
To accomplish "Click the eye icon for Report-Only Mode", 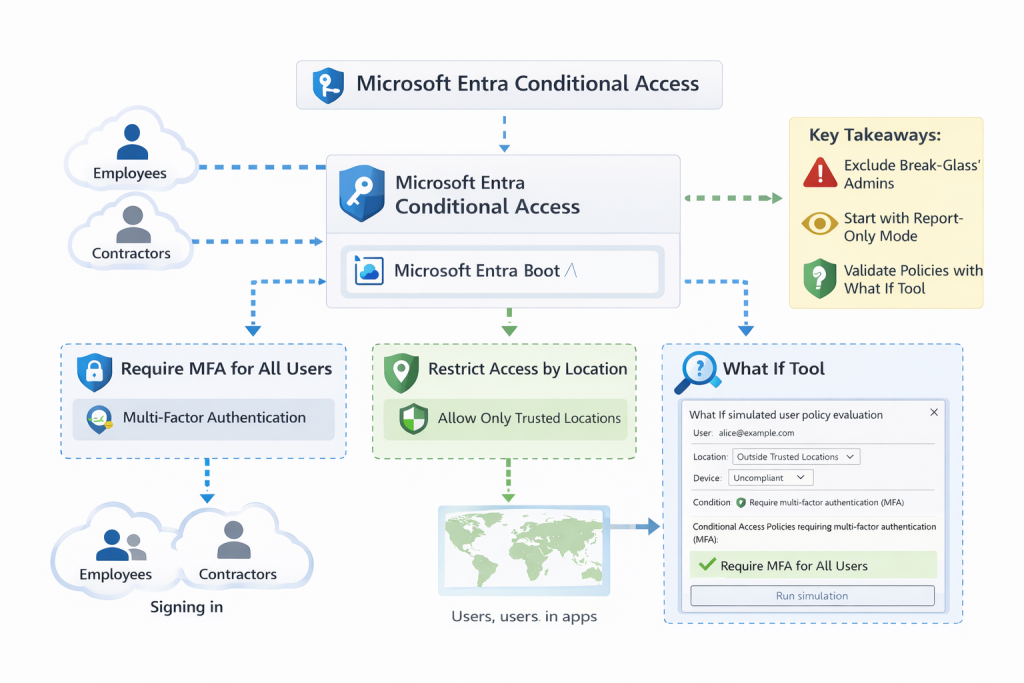I will (x=820, y=224).
